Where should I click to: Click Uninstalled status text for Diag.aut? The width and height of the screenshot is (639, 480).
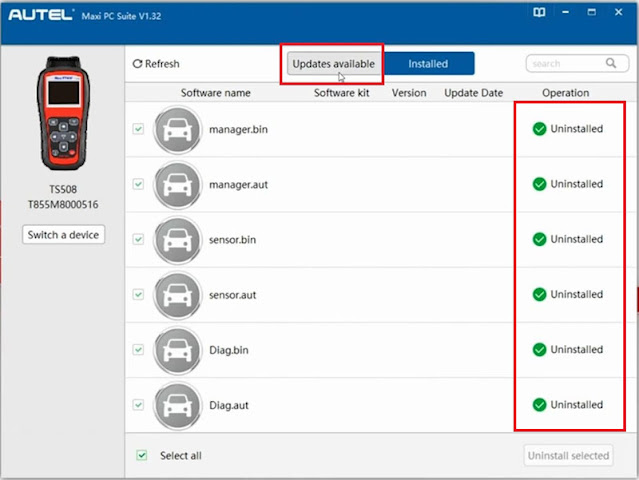coord(577,405)
